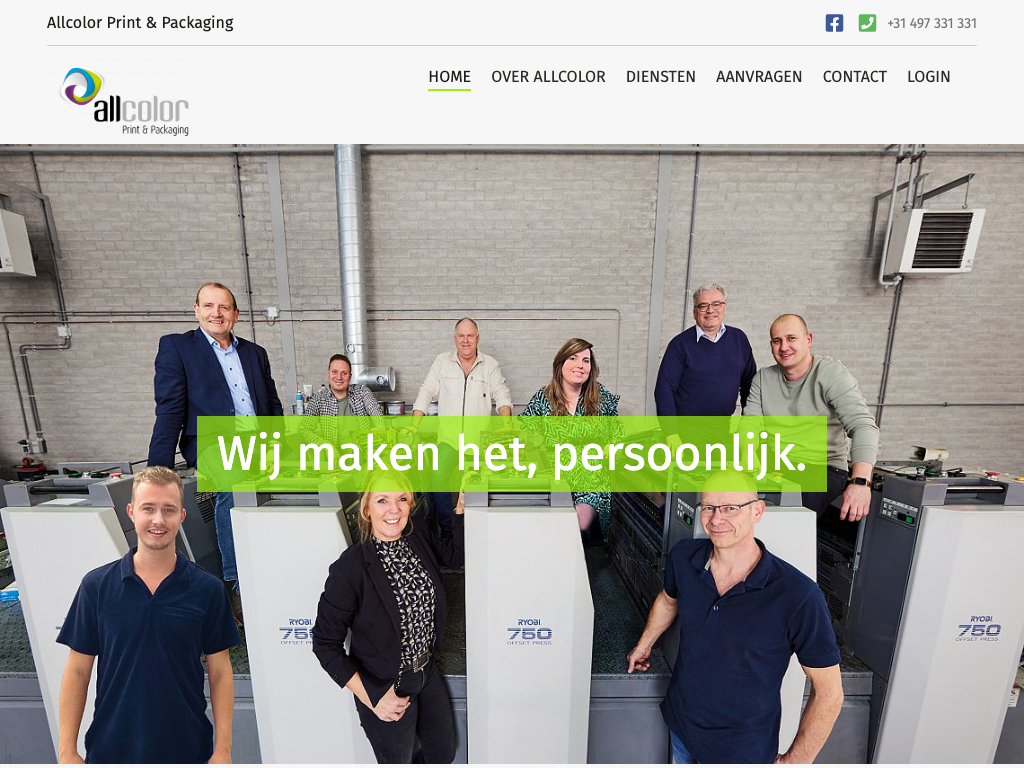This screenshot has height=768, width=1024.
Task: Select AANVRAGEN in the navigation bar
Action: click(x=759, y=76)
